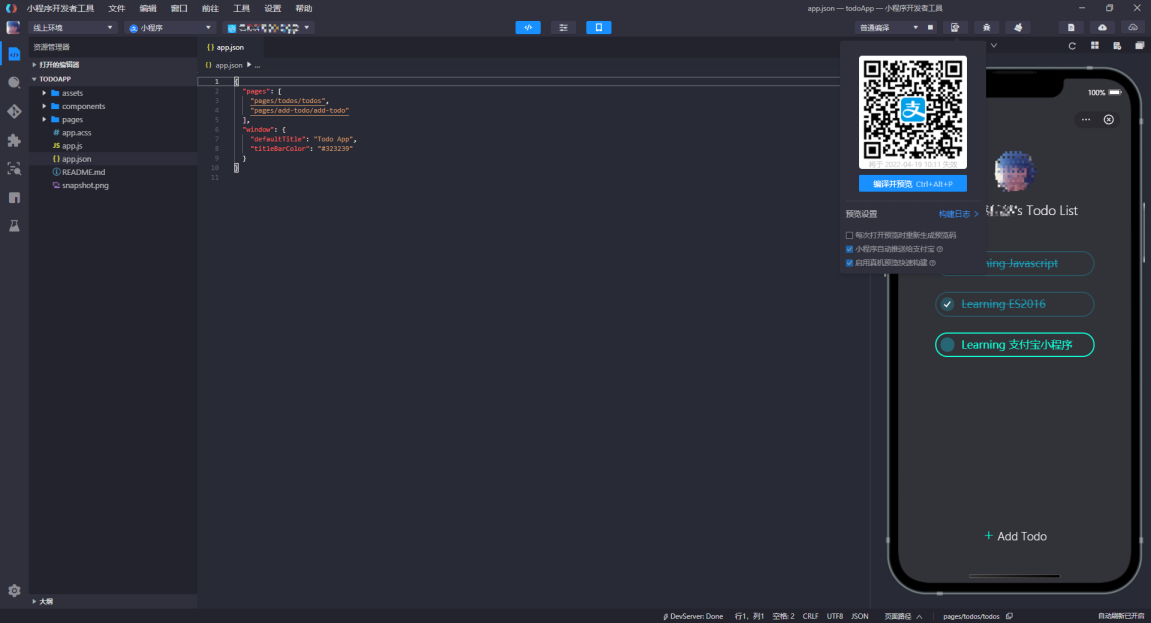Open the 设置 menu
1151x623 pixels.
coord(272,9)
